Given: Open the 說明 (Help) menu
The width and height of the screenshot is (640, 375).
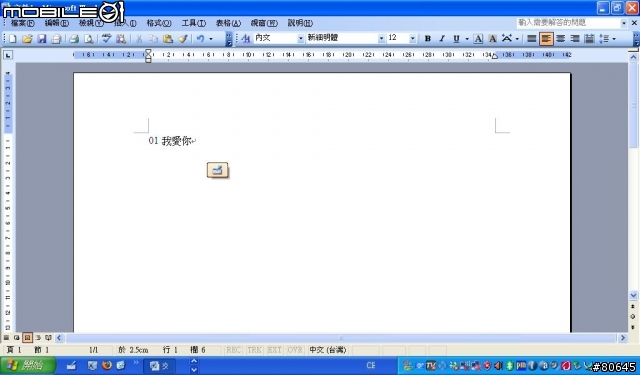Looking at the screenshot, I should pyautogui.click(x=300, y=23).
